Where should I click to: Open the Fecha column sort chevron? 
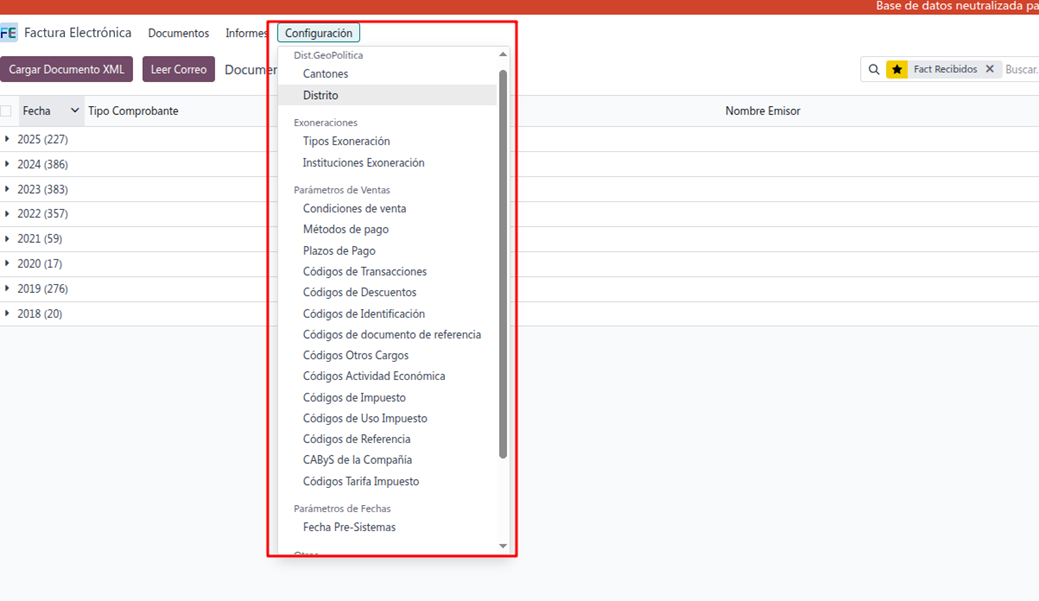tap(74, 111)
